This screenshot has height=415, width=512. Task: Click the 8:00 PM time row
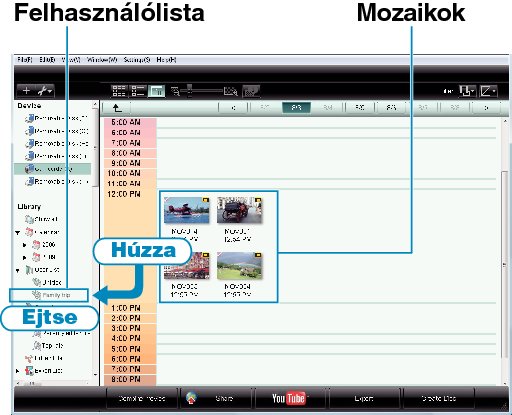[x=130, y=380]
